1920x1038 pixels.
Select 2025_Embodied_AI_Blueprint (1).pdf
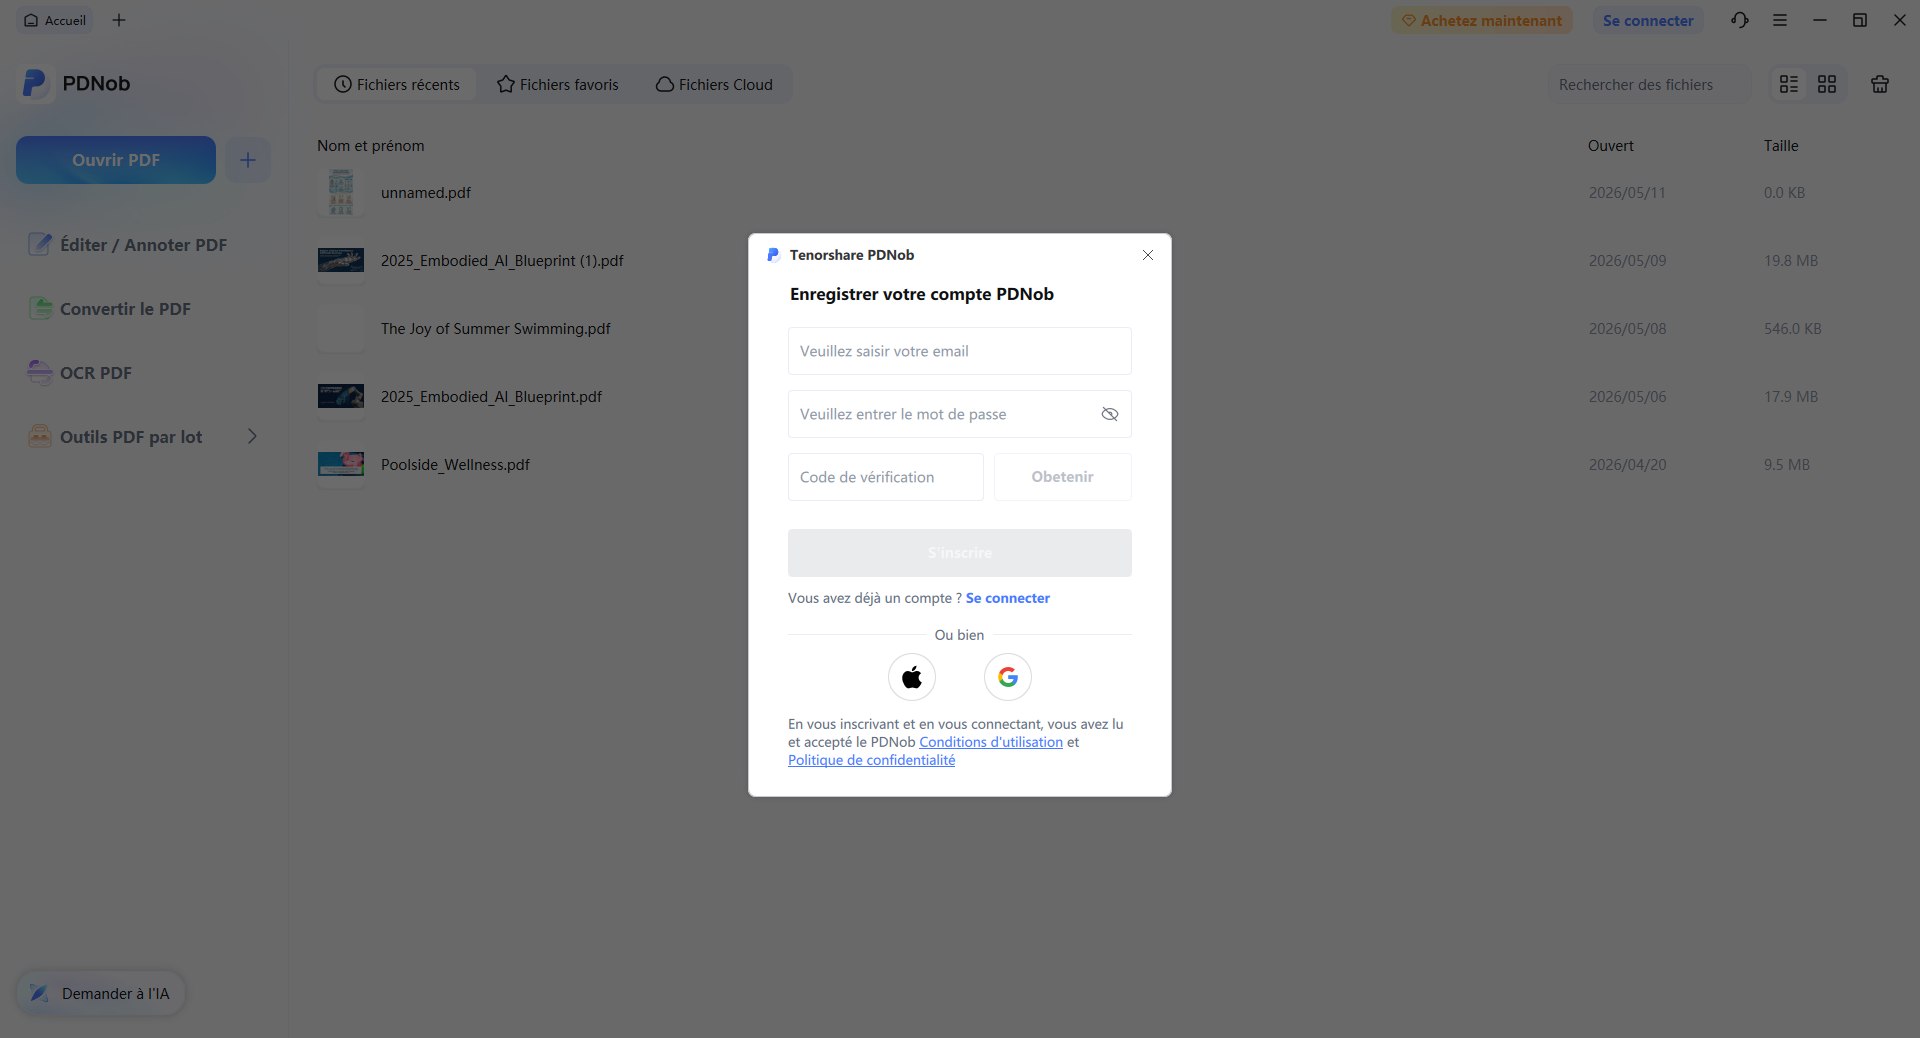pyautogui.click(x=502, y=261)
